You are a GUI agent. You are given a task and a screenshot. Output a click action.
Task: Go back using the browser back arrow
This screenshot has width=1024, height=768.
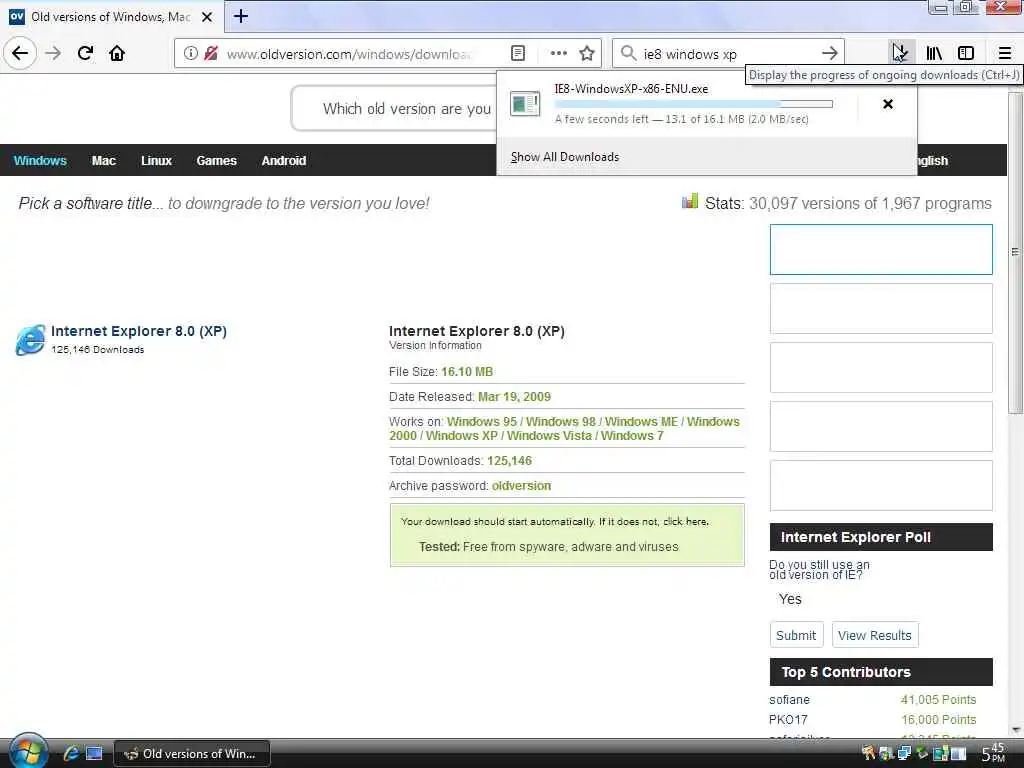pos(20,53)
